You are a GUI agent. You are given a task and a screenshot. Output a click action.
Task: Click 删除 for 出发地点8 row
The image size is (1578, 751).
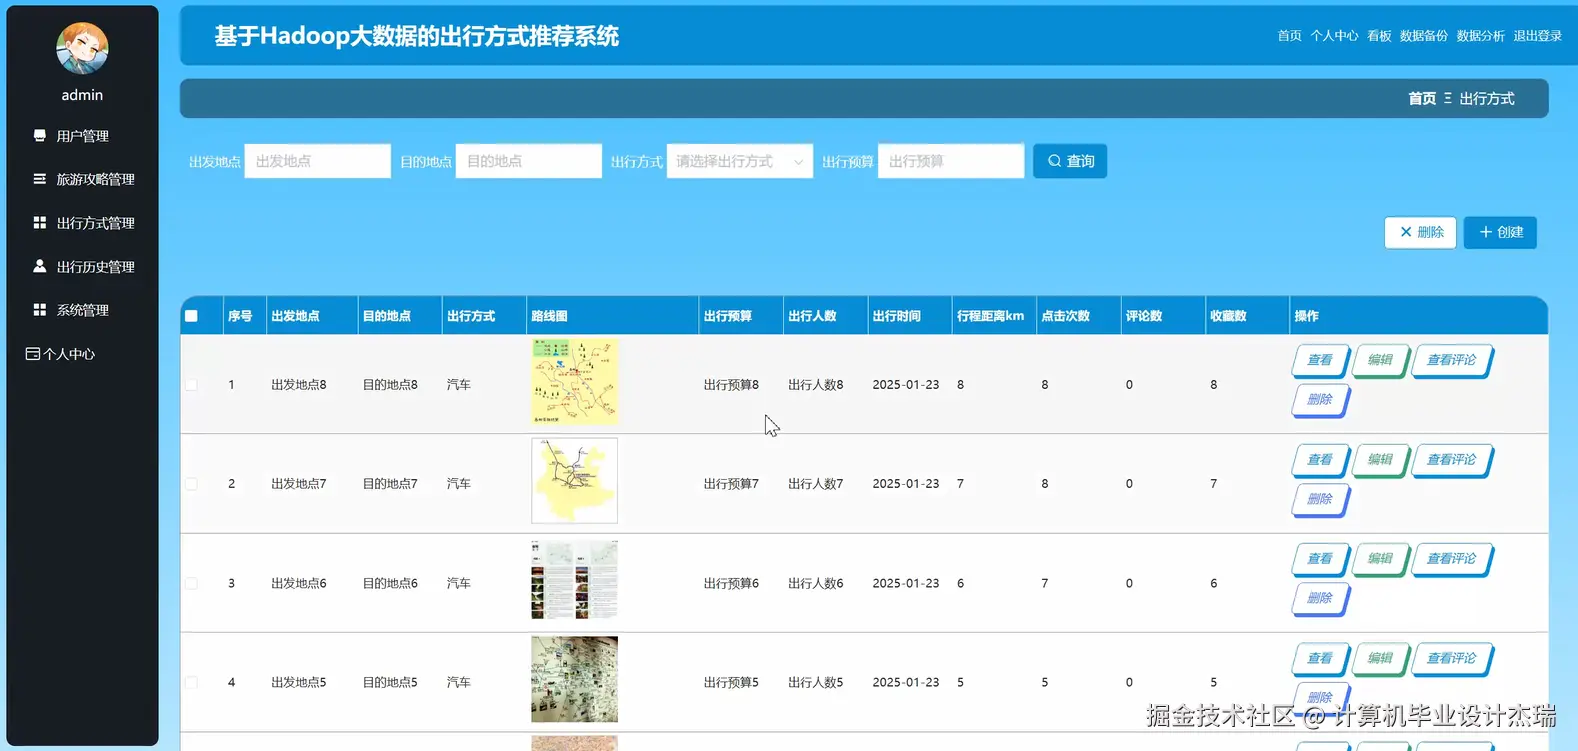coord(1320,399)
